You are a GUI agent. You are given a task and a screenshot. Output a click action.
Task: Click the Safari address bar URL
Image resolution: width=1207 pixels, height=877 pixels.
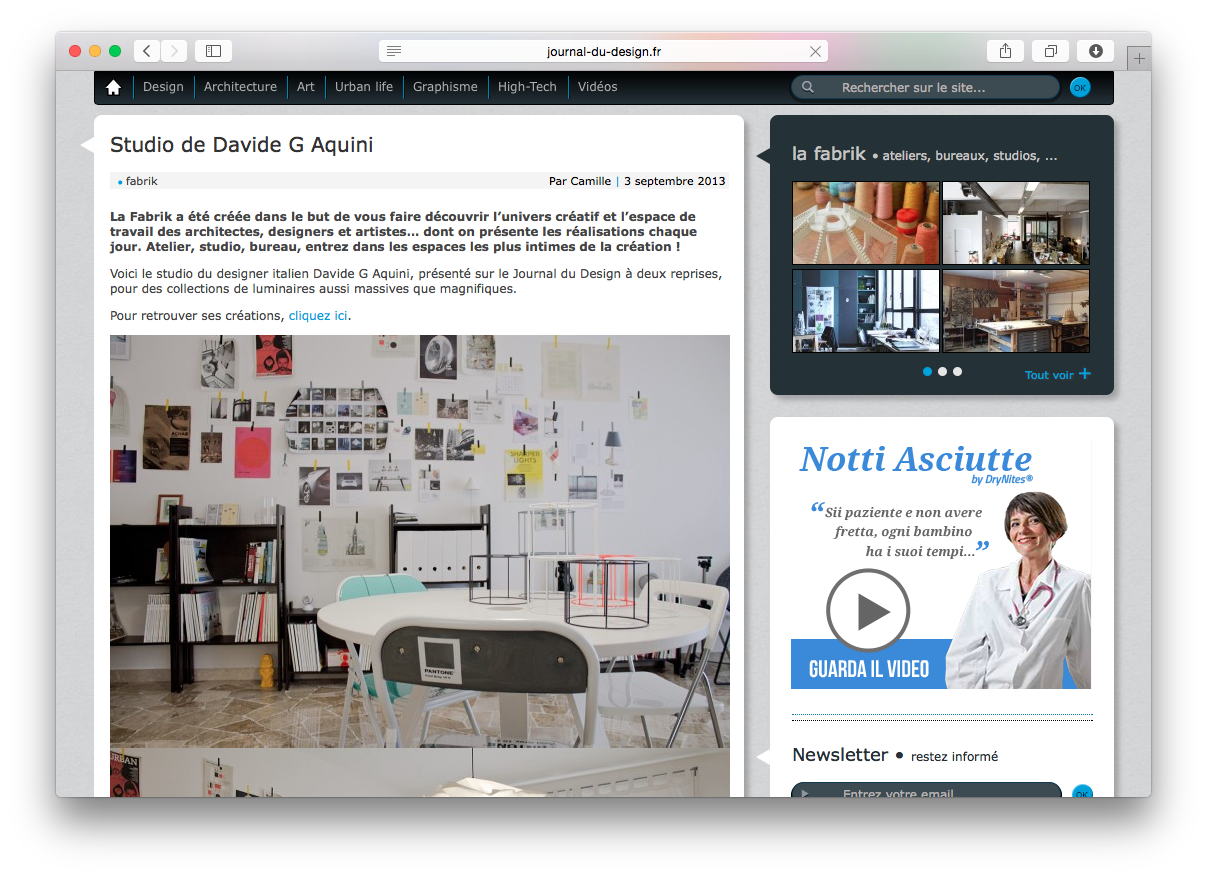tap(604, 51)
